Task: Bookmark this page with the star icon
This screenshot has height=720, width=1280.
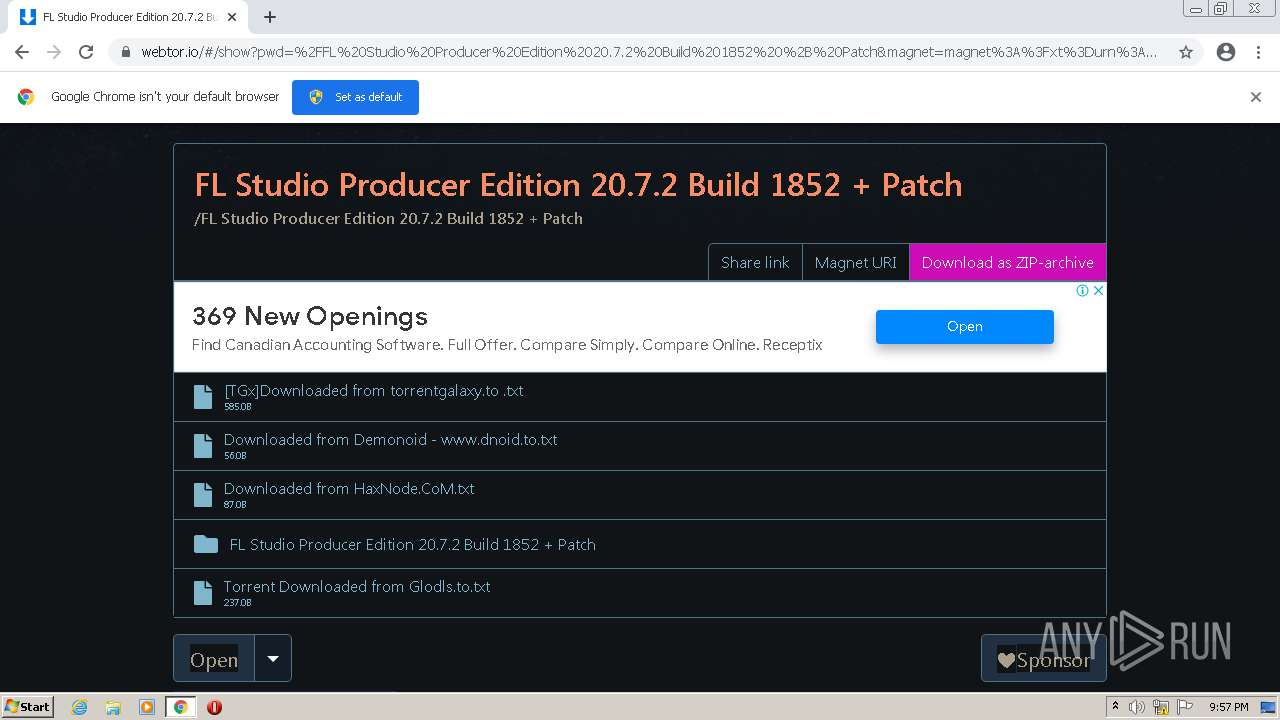Action: (x=1186, y=52)
